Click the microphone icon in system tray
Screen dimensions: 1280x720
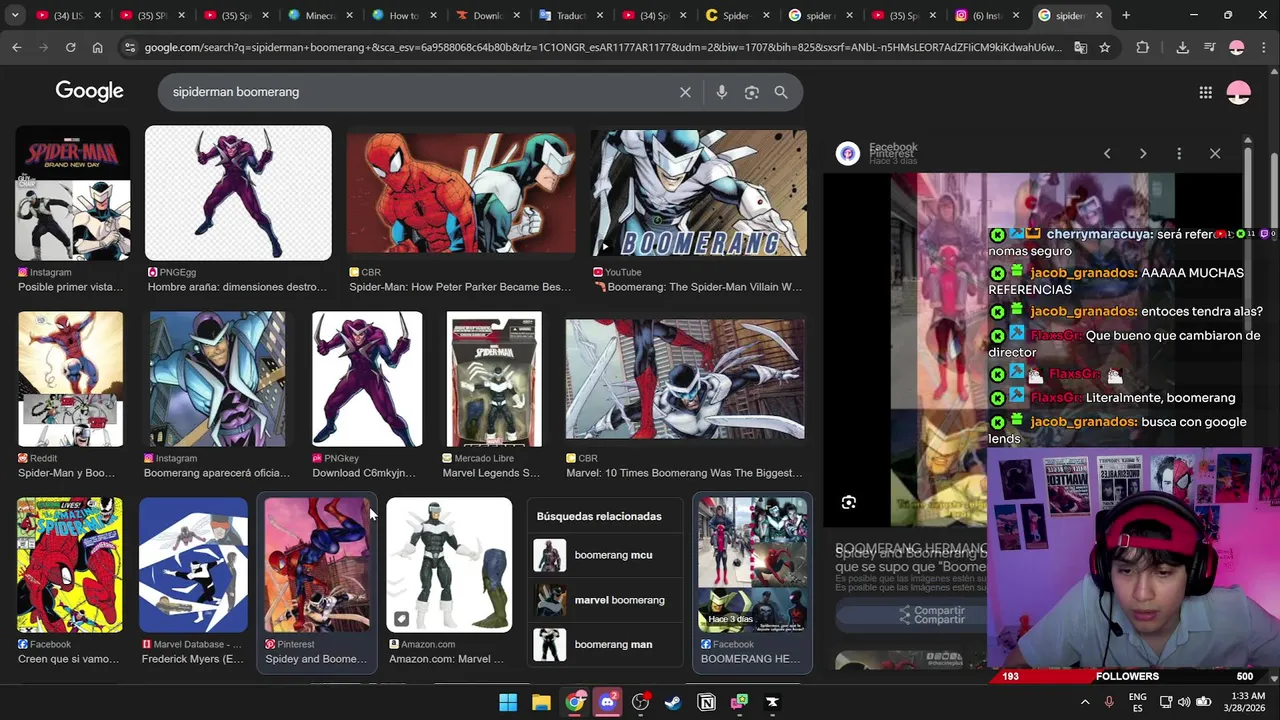1109,702
